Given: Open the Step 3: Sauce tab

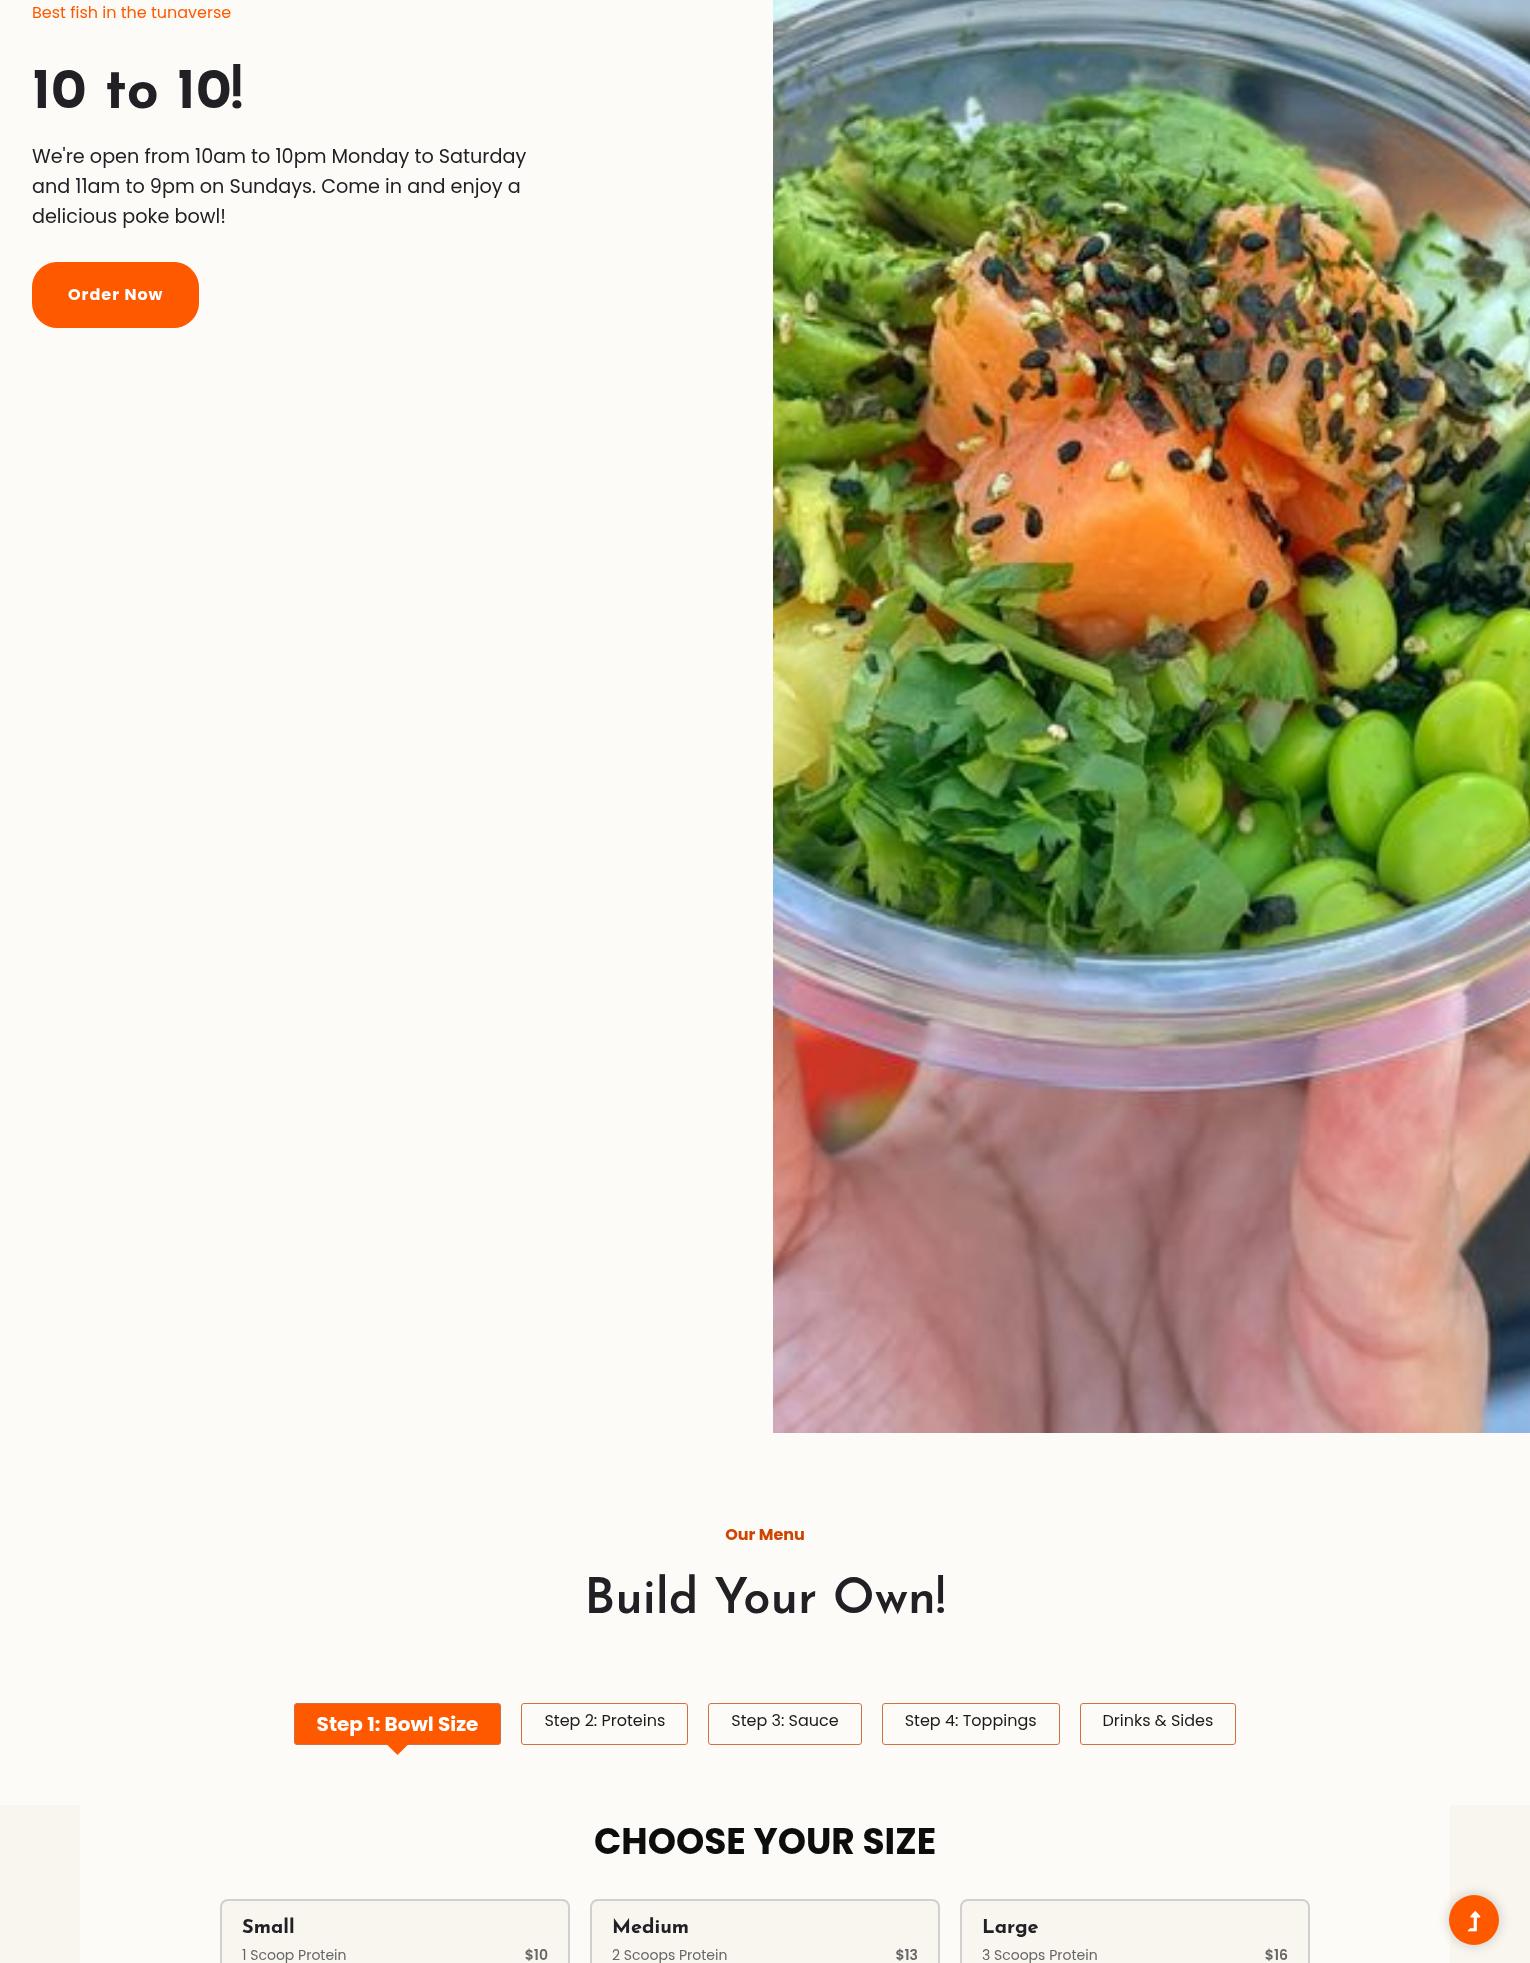Looking at the screenshot, I should point(784,1723).
